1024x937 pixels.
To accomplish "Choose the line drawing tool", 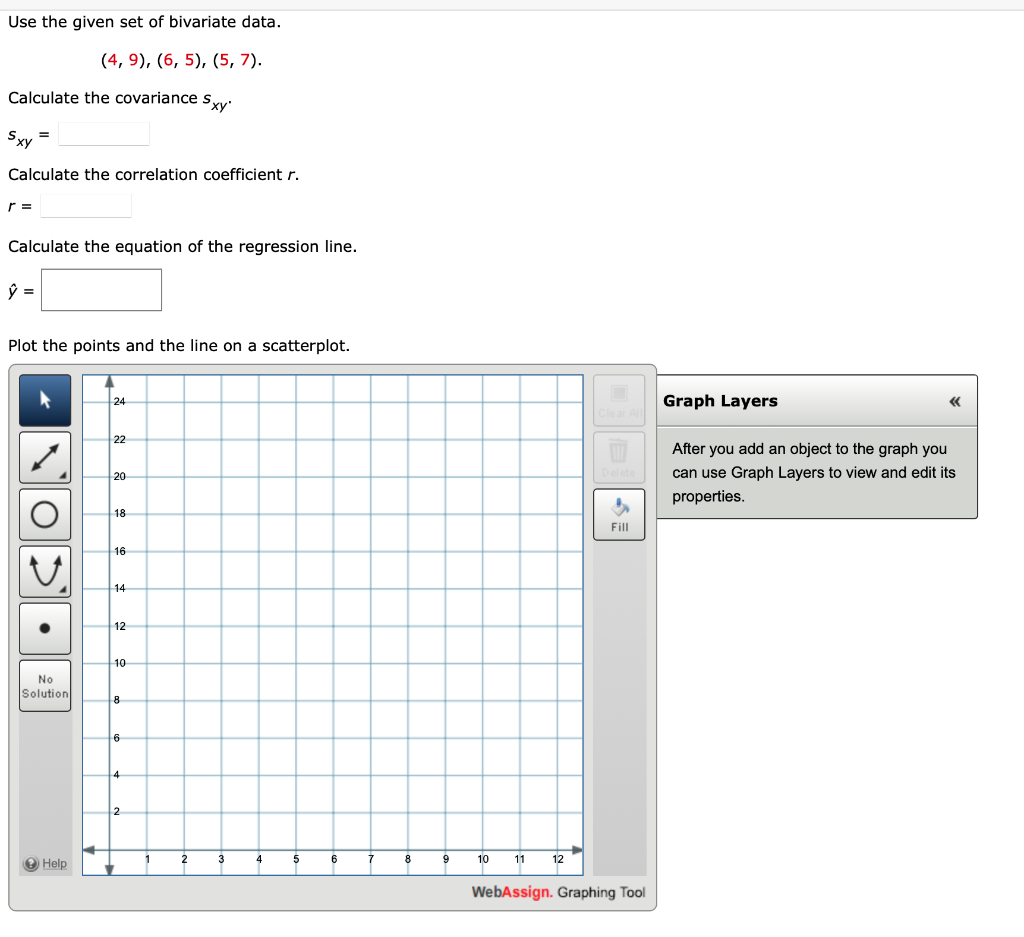I will [45, 457].
